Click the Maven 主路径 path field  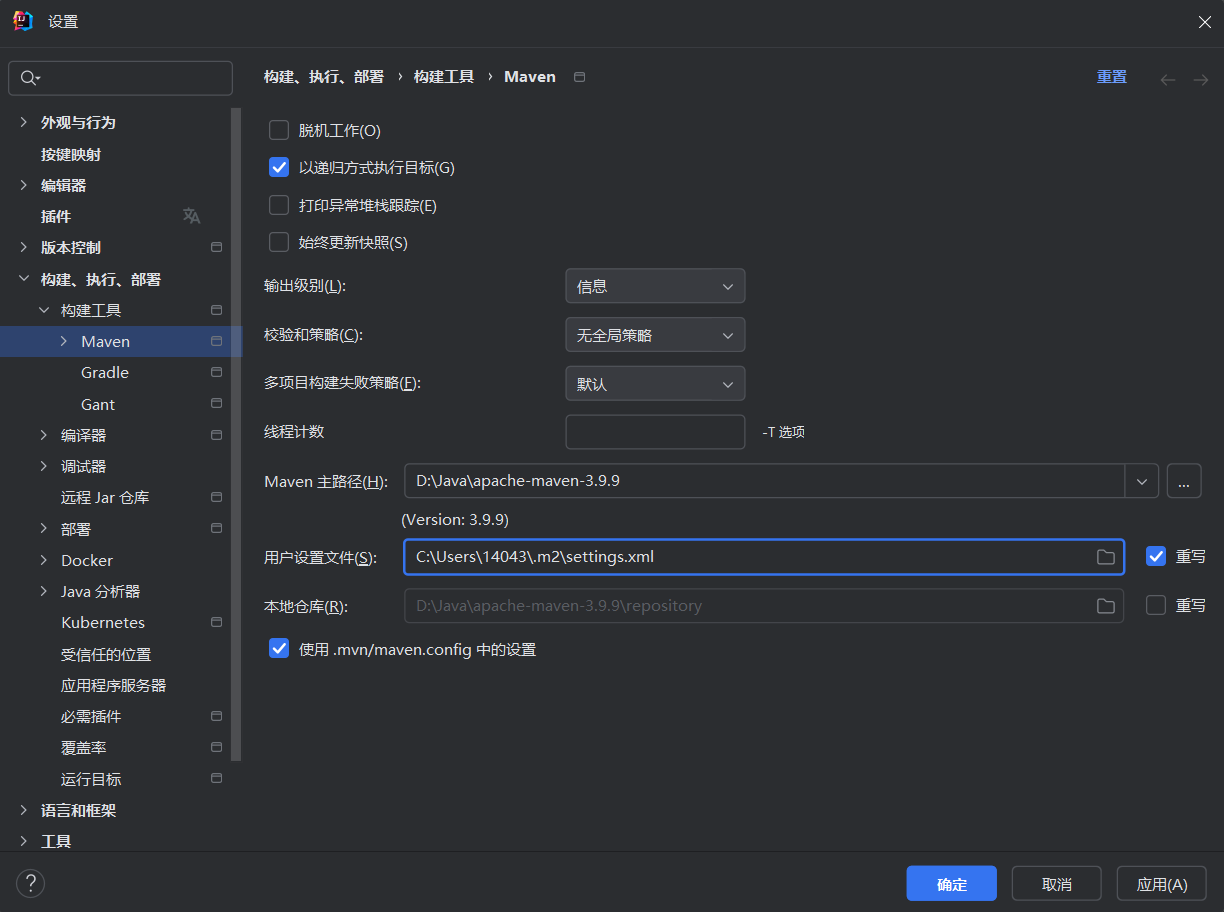(764, 481)
